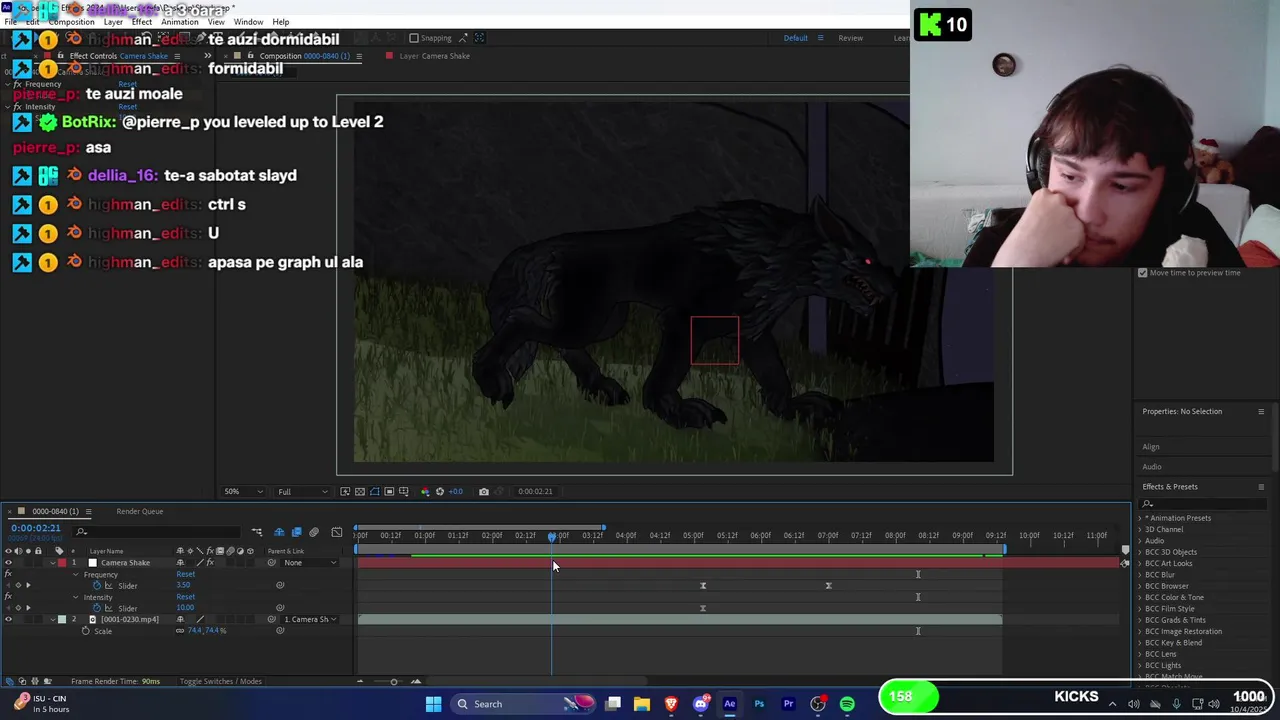The width and height of the screenshot is (1280, 720).
Task: Open the Effect menu
Action: [142, 22]
